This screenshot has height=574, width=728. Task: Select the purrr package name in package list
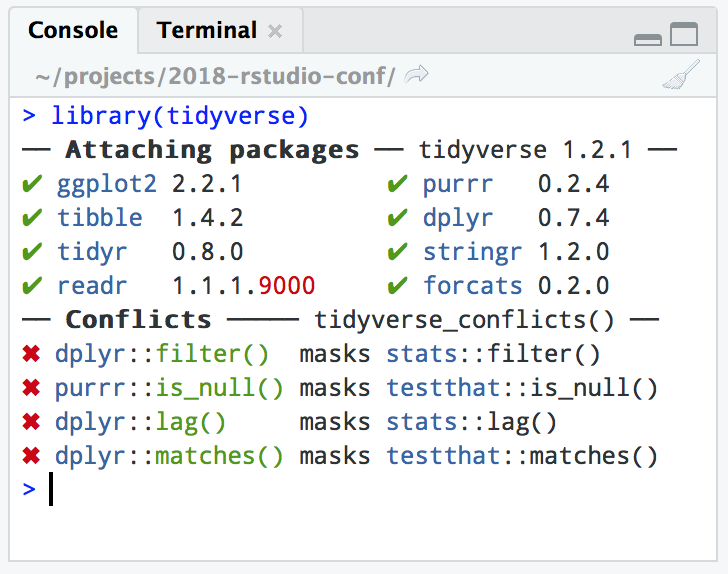pyautogui.click(x=457, y=184)
